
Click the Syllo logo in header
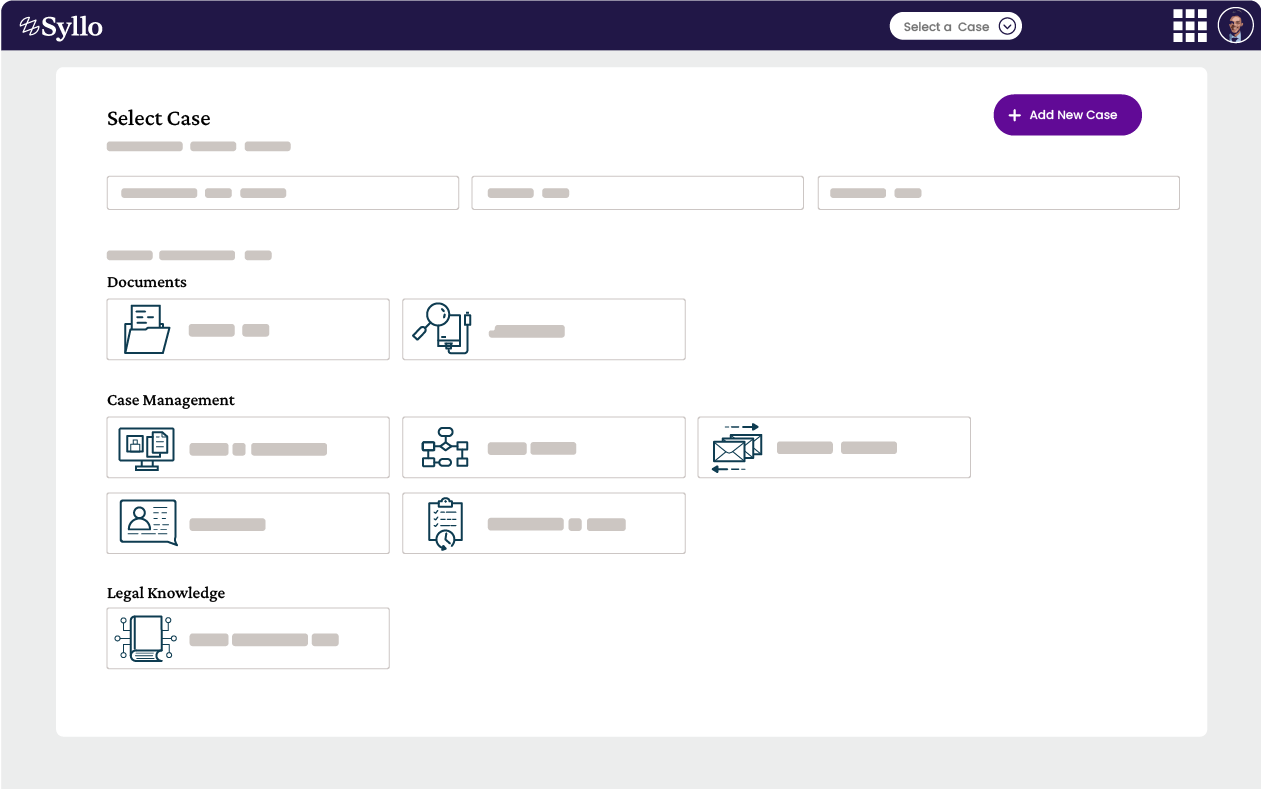pos(61,27)
